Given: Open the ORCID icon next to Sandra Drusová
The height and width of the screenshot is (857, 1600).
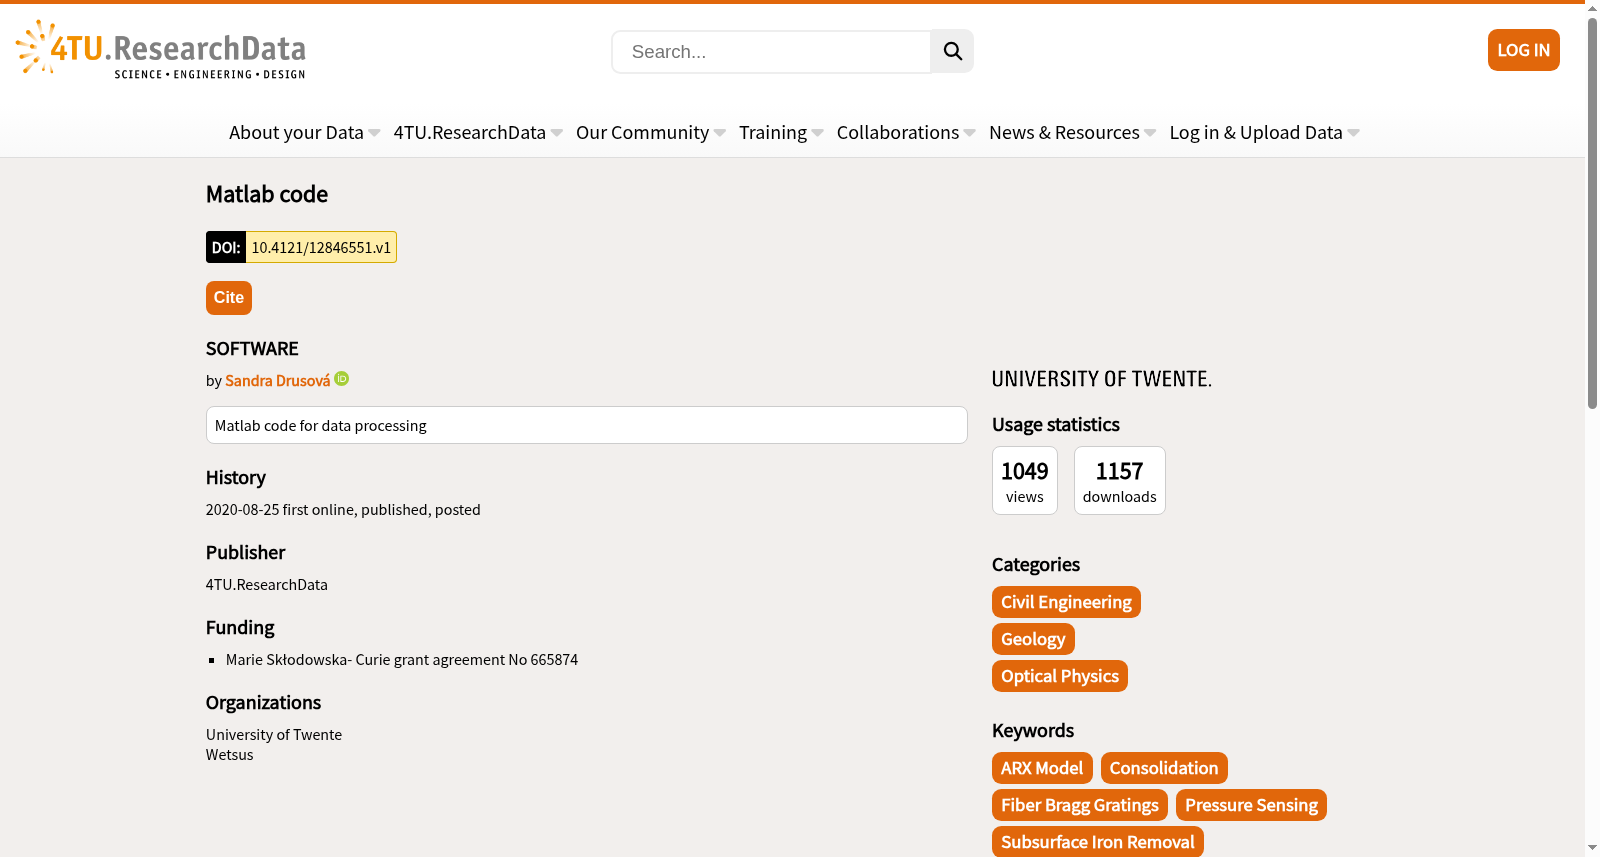Looking at the screenshot, I should [x=342, y=379].
